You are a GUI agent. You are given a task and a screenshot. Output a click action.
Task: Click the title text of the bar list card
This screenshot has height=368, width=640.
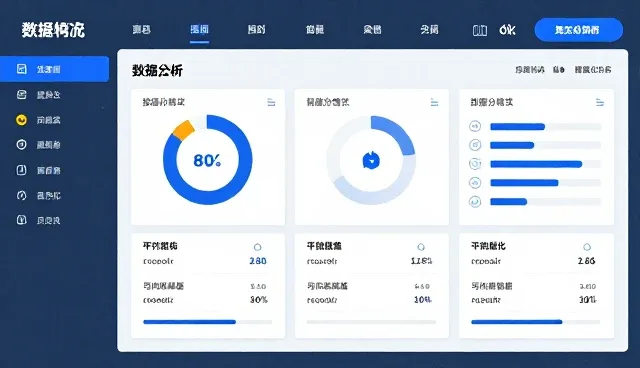click(491, 102)
